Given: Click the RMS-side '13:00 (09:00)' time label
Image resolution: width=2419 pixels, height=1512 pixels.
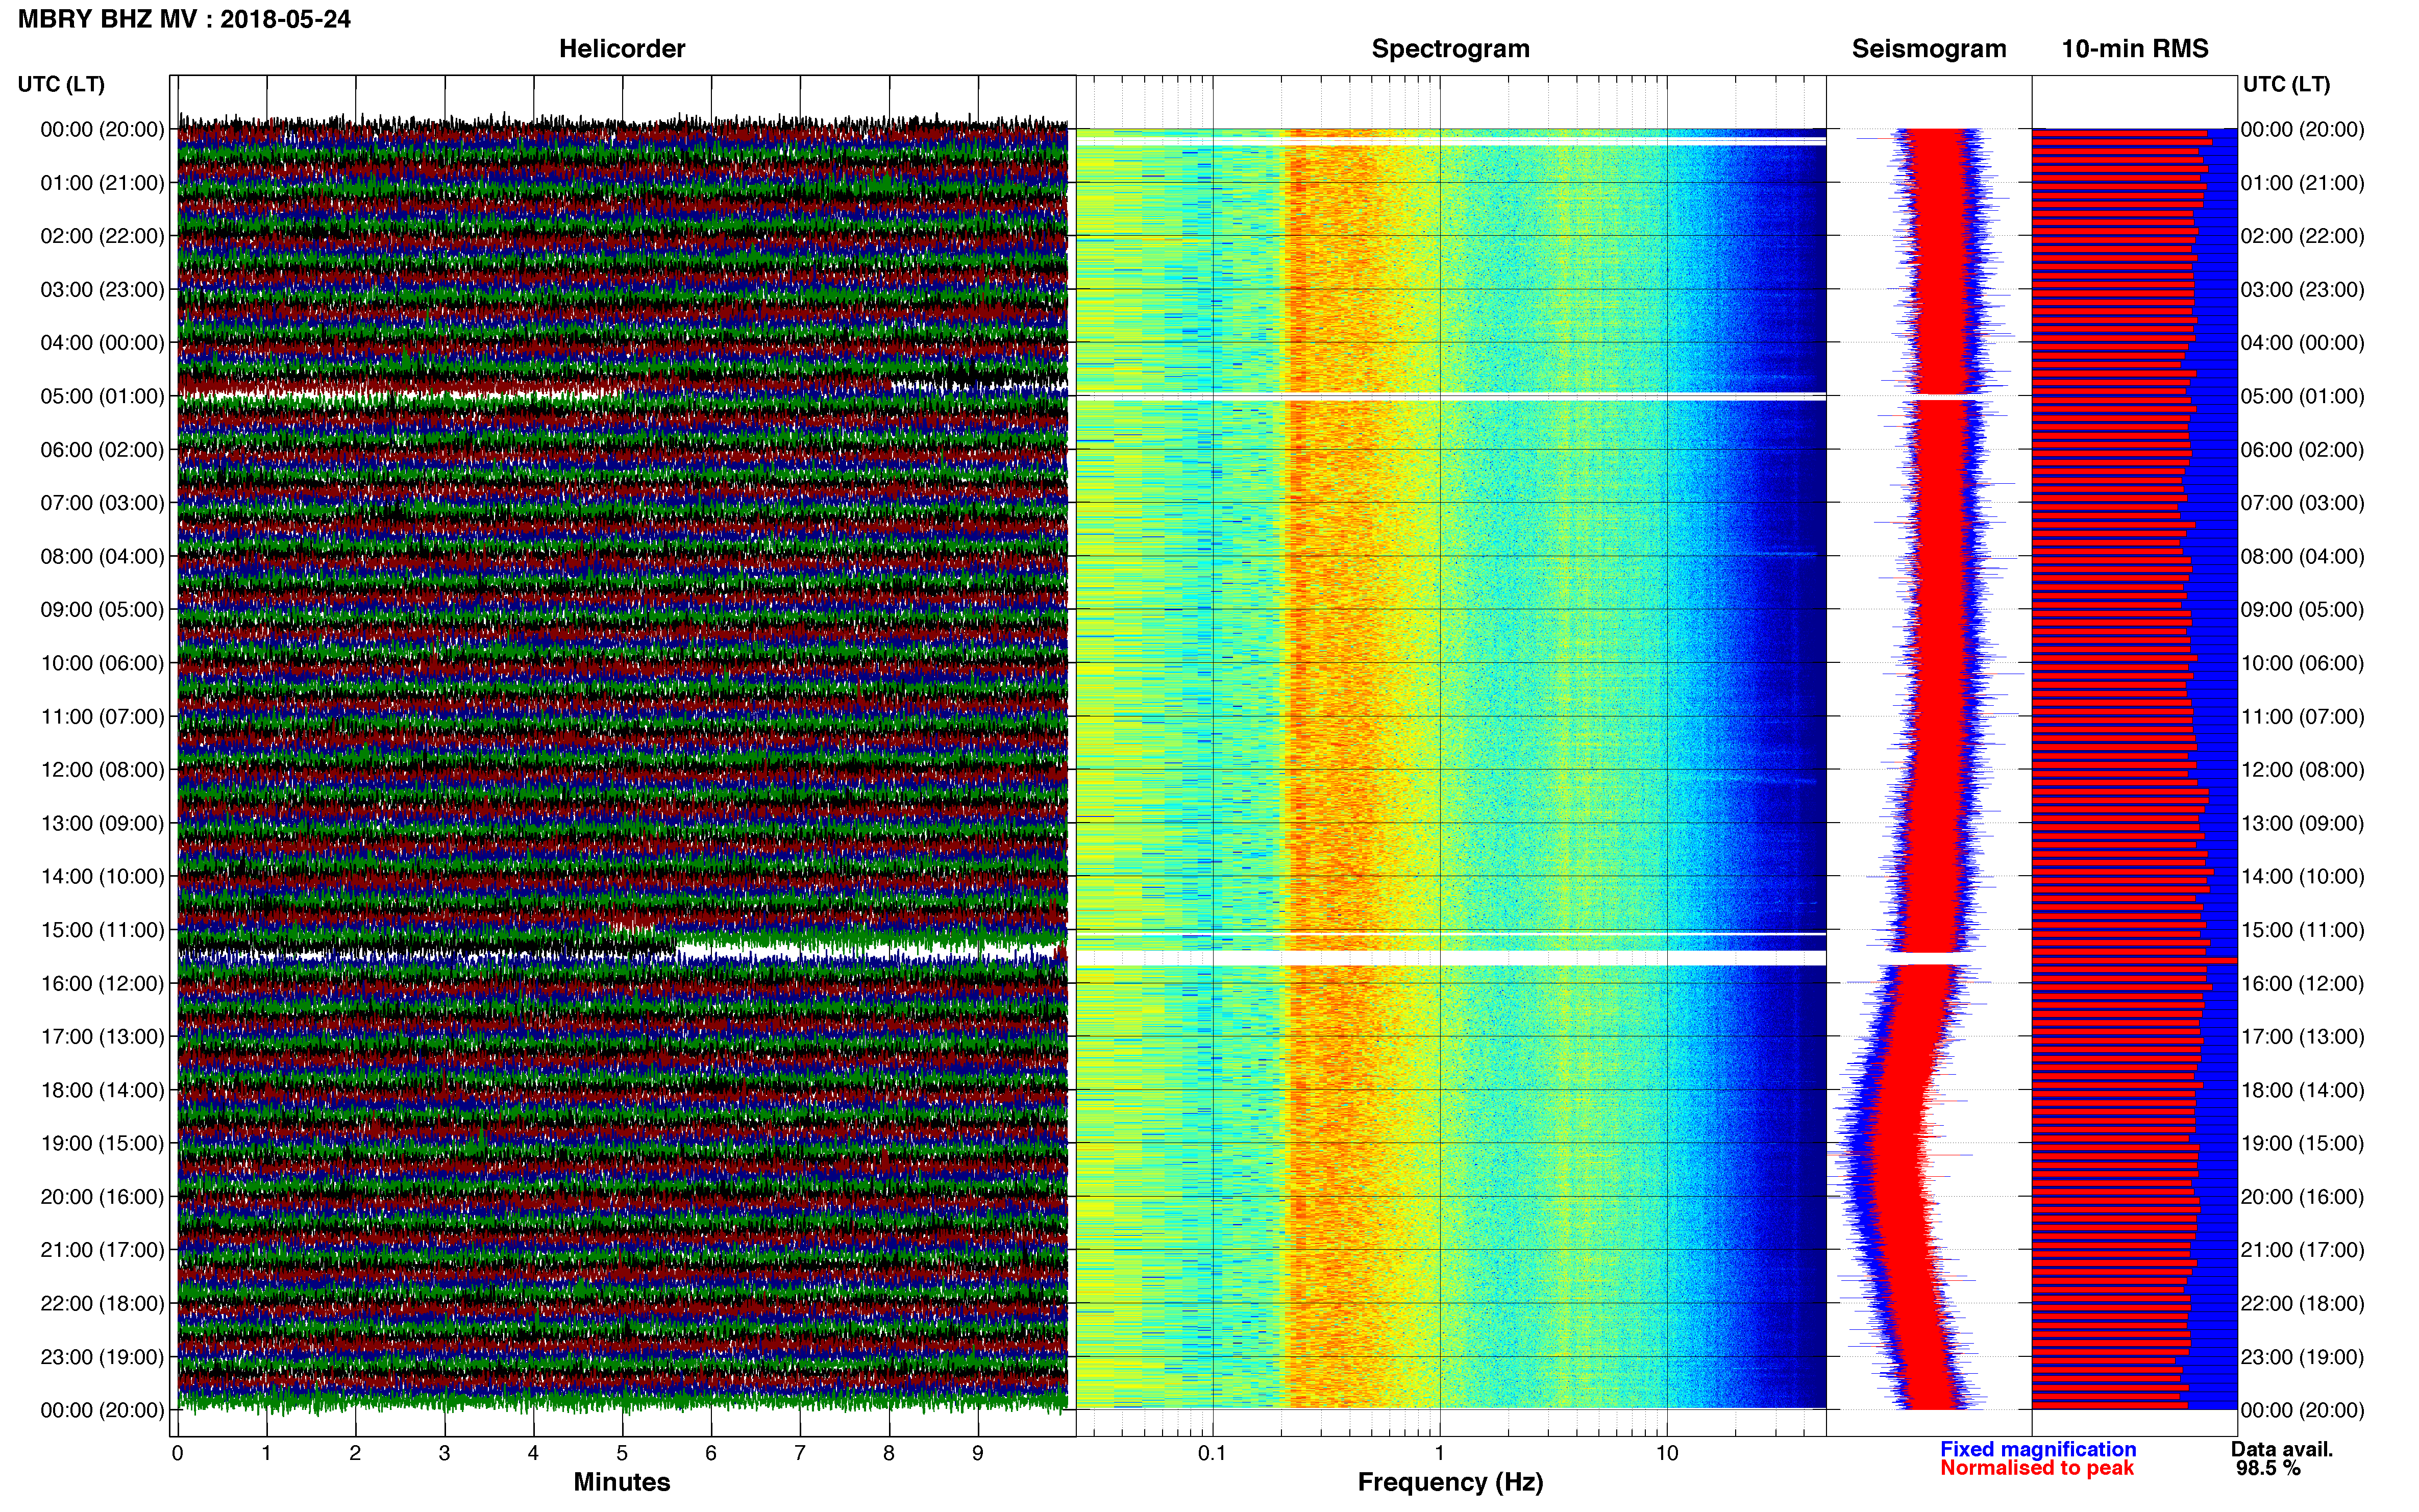Looking at the screenshot, I should [x=2302, y=823].
